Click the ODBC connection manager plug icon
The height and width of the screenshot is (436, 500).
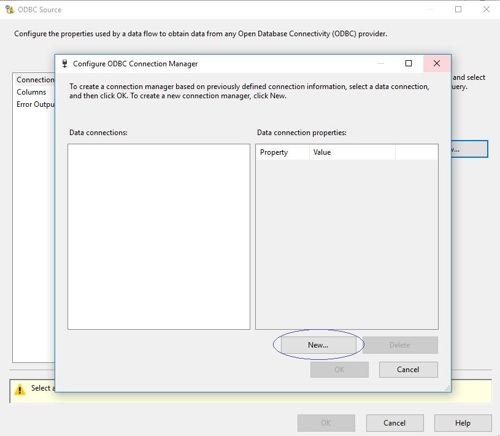[x=65, y=64]
